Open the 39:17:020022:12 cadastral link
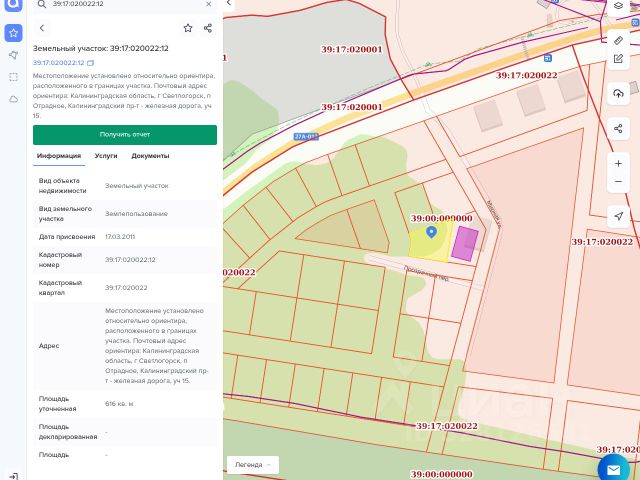This screenshot has width=640, height=480. (58, 63)
